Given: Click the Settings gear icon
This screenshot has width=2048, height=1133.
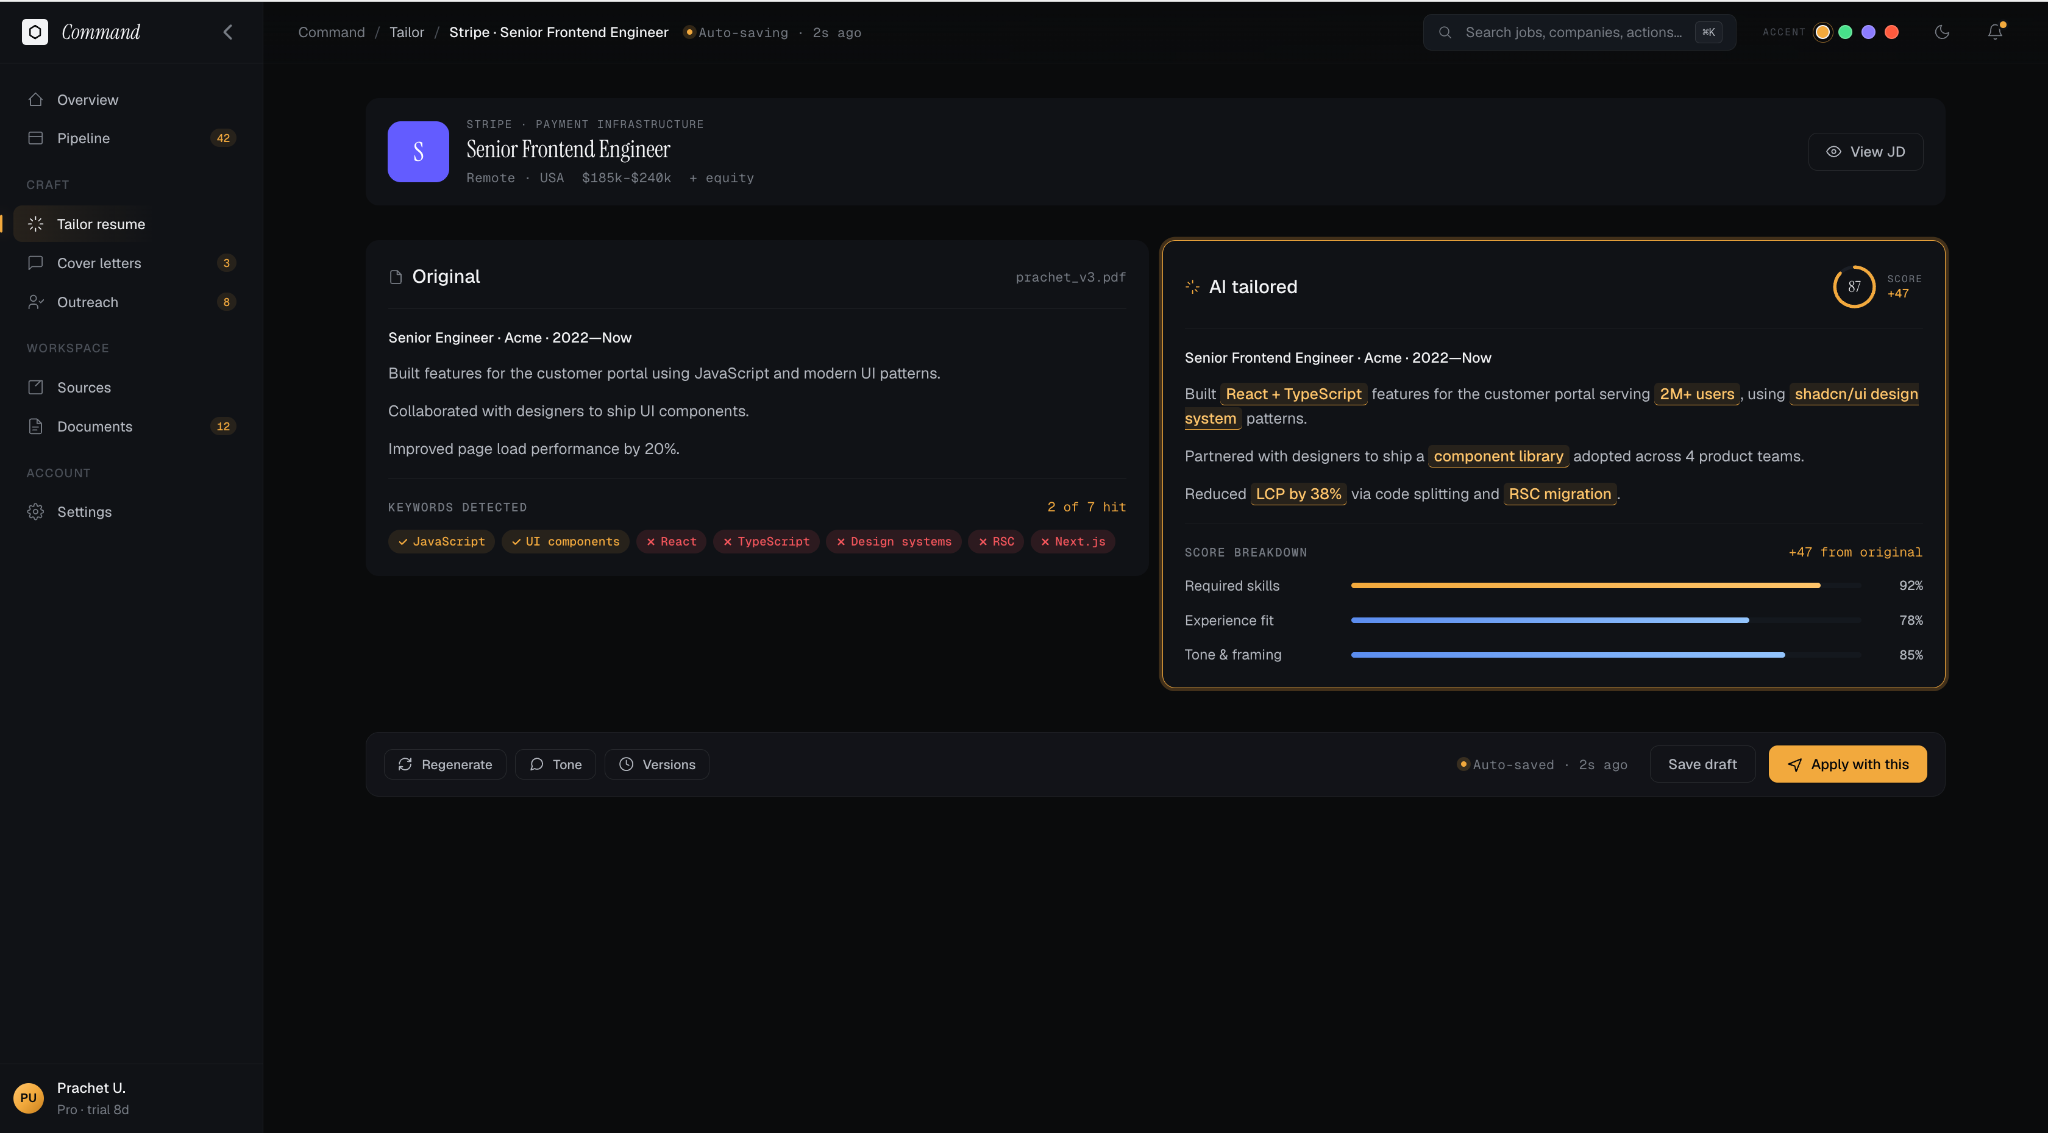Looking at the screenshot, I should point(36,512).
